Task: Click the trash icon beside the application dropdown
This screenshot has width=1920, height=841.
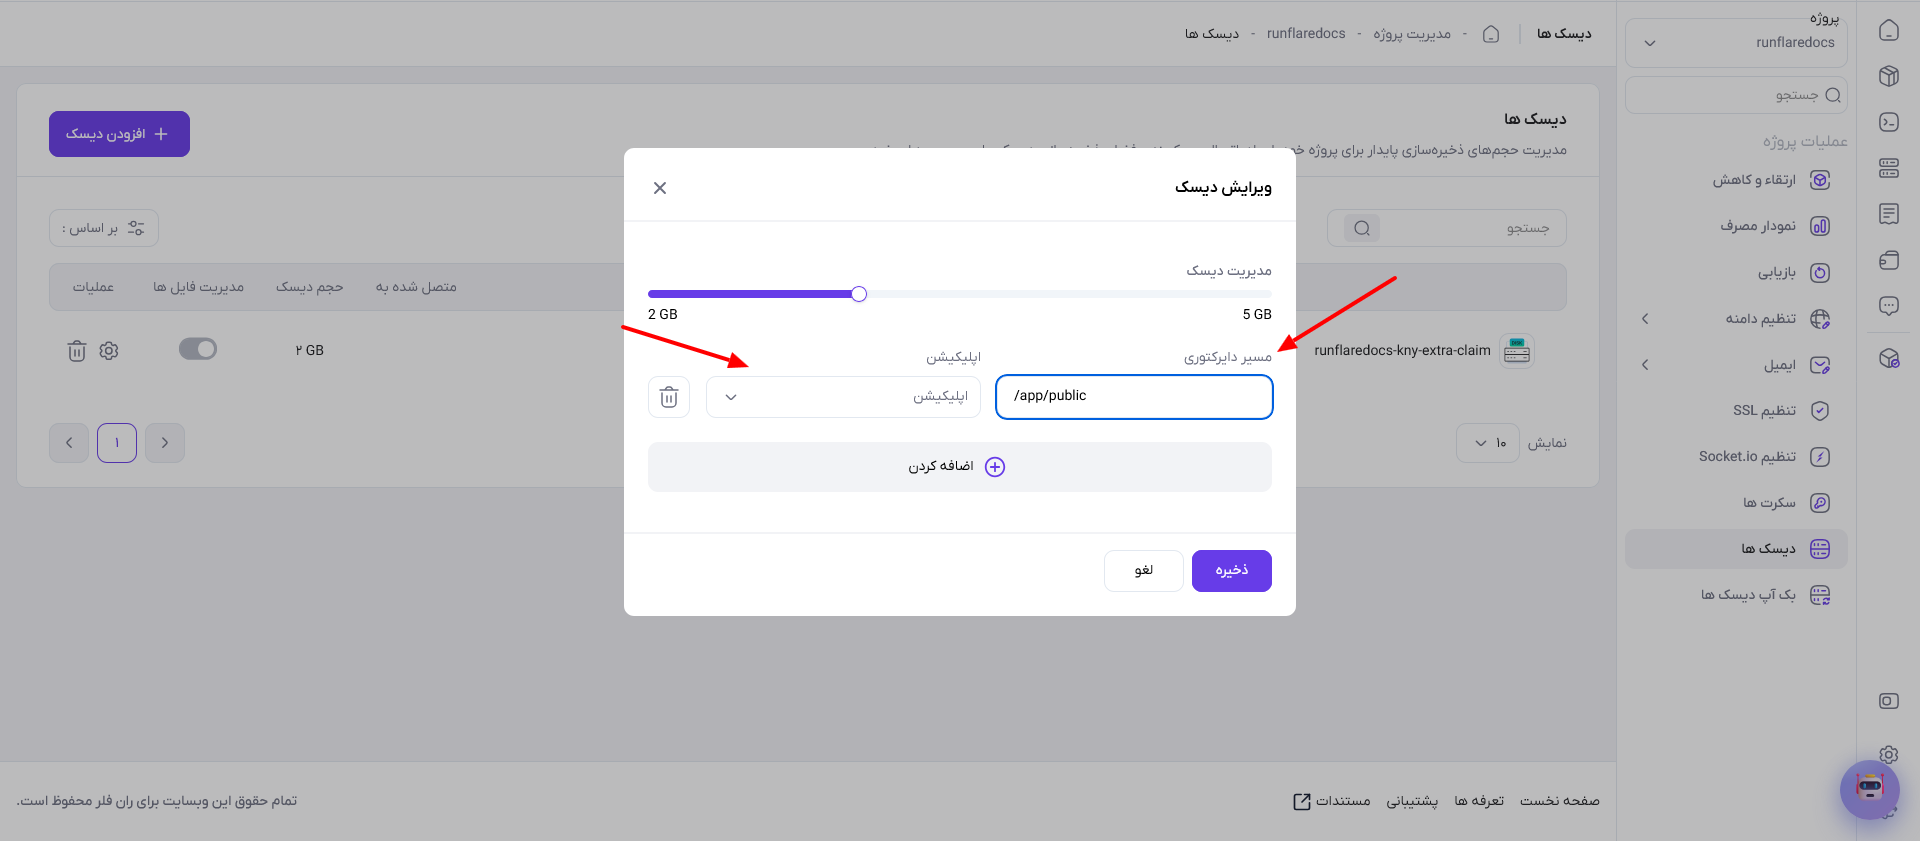Action: point(669,397)
